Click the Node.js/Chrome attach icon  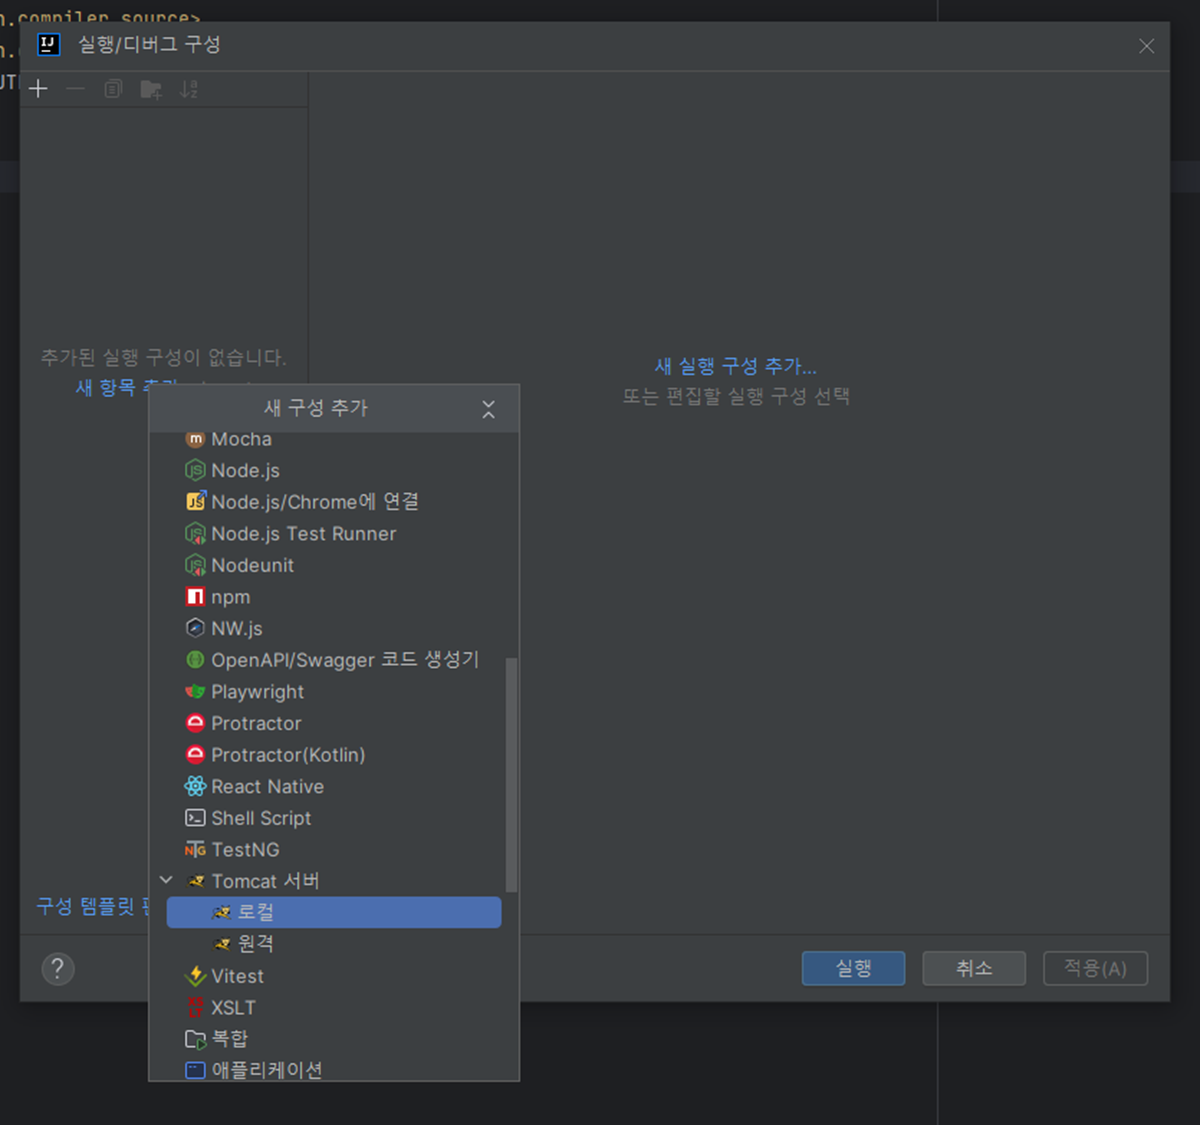[196, 502]
